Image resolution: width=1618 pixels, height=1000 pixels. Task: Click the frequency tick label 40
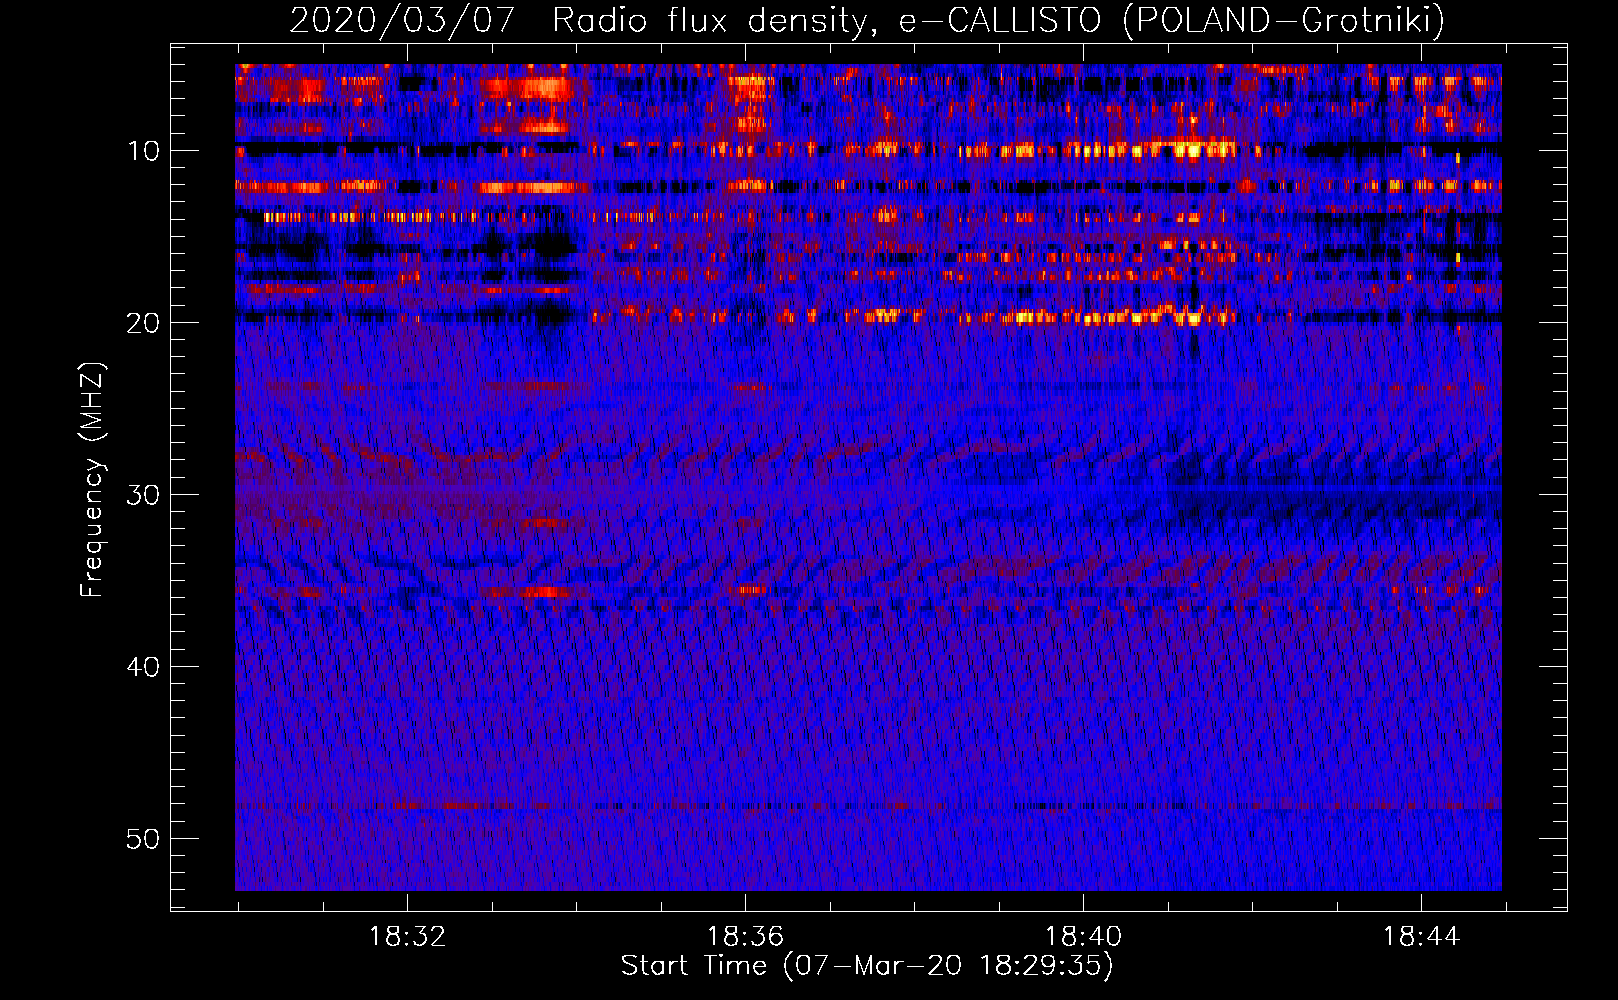(x=144, y=667)
